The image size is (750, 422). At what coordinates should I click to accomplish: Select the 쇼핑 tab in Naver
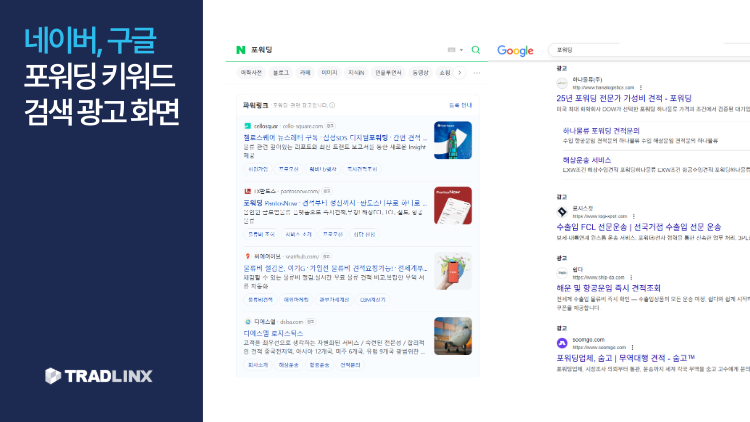[445, 73]
